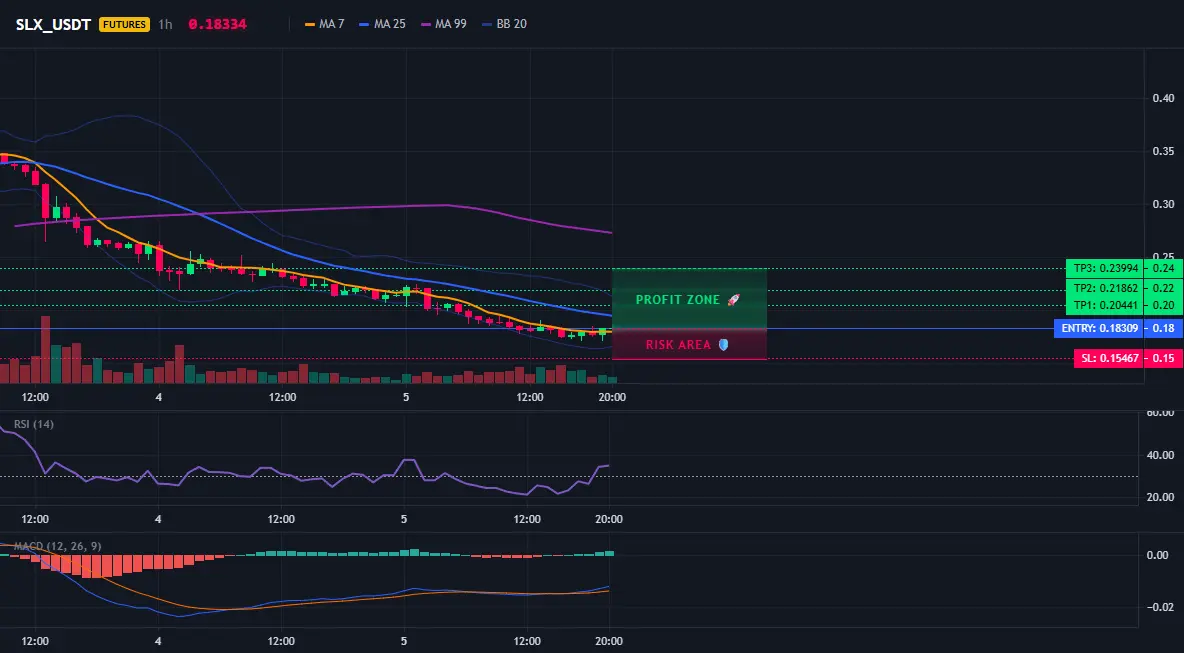This screenshot has width=1184, height=653.
Task: Select the 1h timeframe label
Action: coord(165,24)
